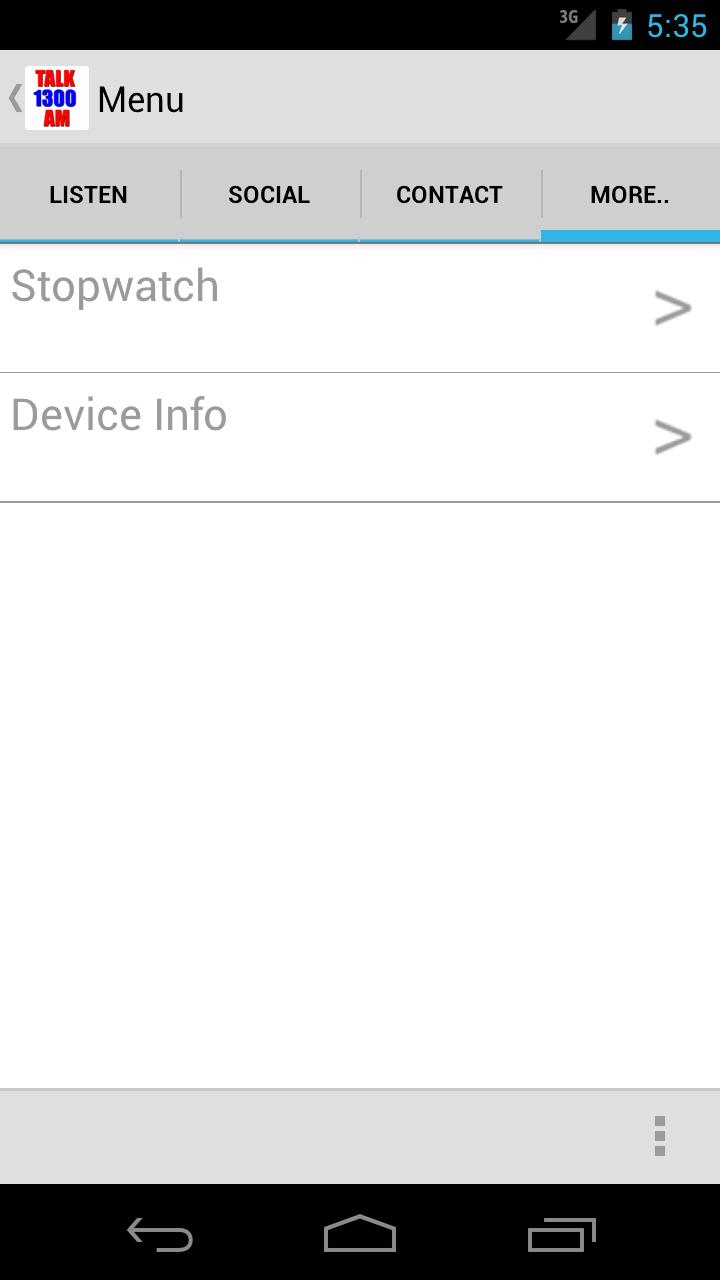Switch to the LISTEN tab
Viewport: 720px width, 1280px height.
89,194
